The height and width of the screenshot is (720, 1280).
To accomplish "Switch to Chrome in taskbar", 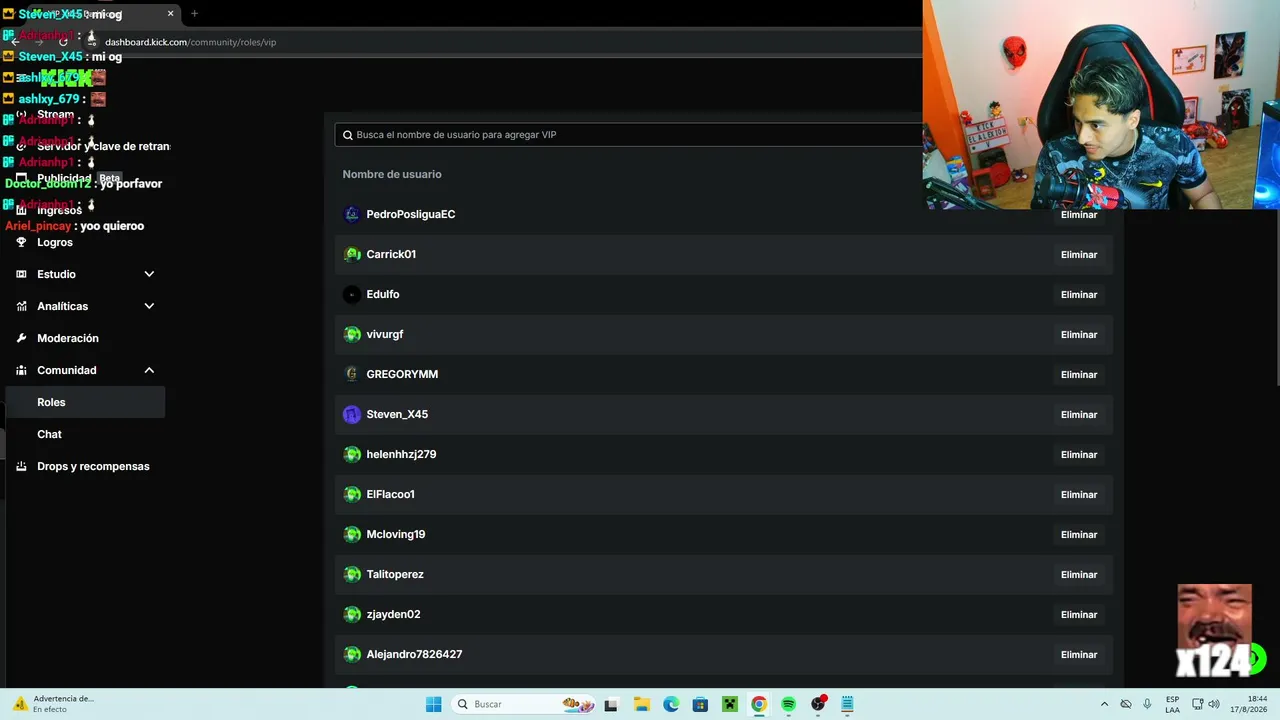I will (x=759, y=704).
